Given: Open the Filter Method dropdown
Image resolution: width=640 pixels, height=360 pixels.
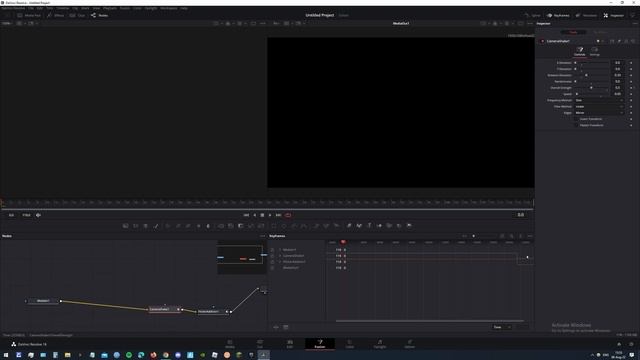Looking at the screenshot, I should pos(599,107).
